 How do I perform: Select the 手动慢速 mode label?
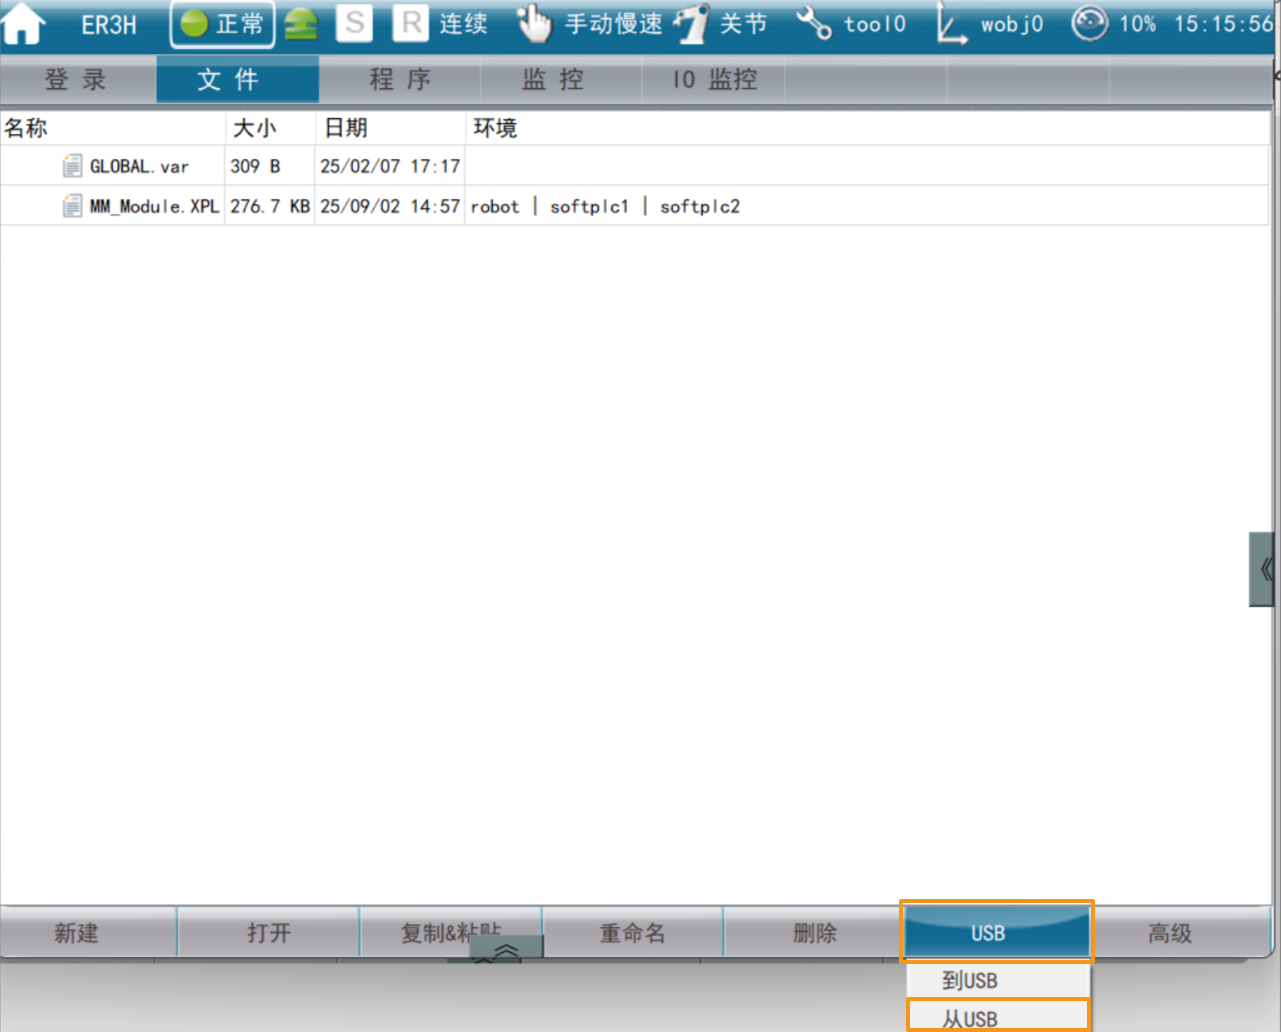click(x=614, y=24)
